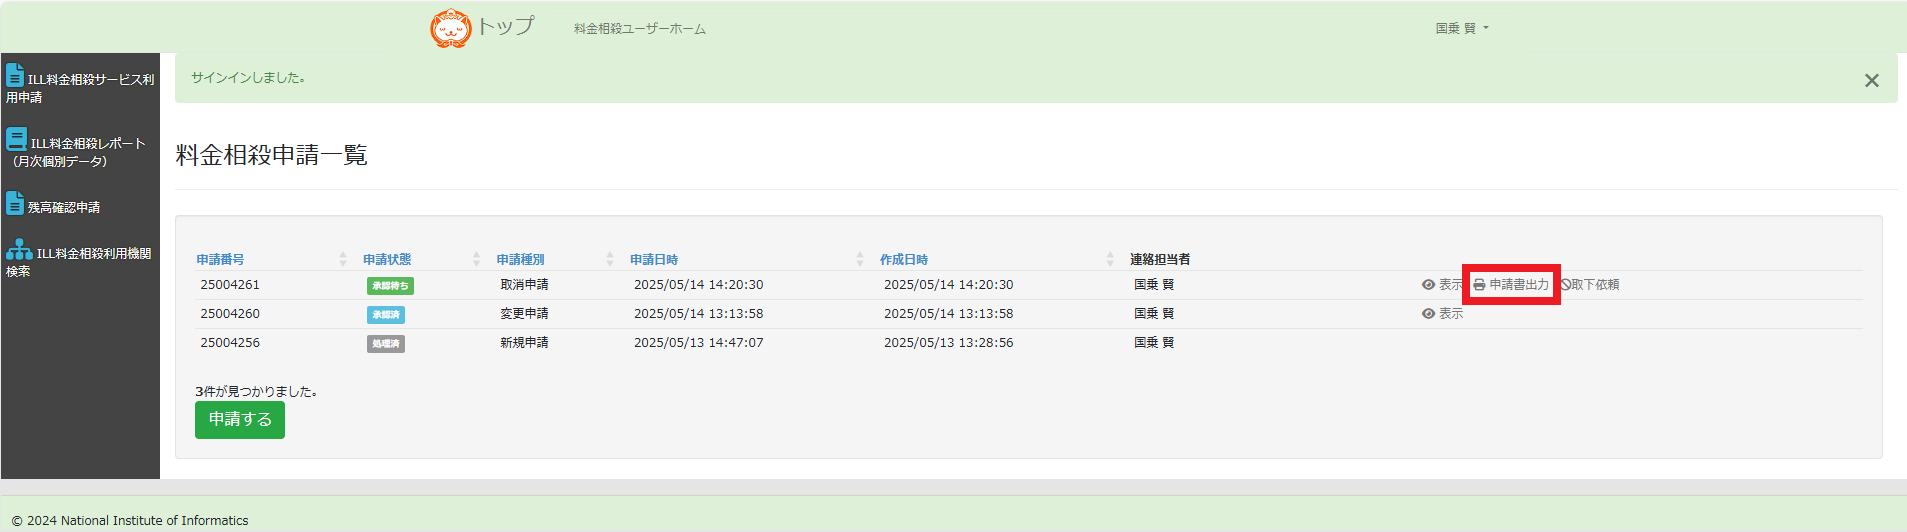
Task: Click 3件が見つかりました result count text
Action: coord(256,392)
